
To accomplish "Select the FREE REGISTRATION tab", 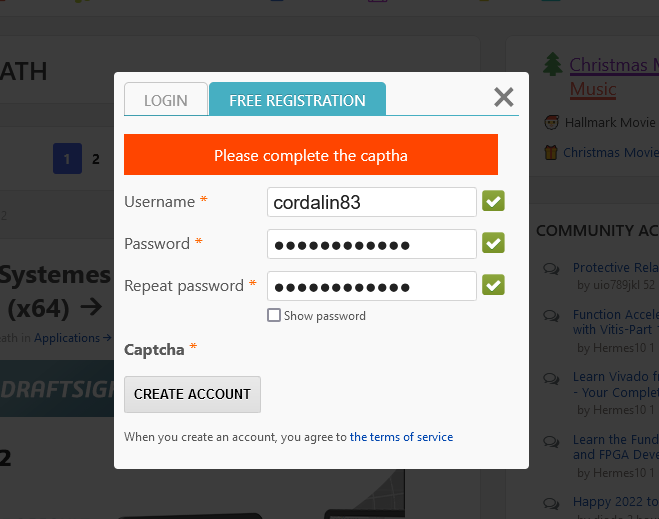I will (x=297, y=100).
